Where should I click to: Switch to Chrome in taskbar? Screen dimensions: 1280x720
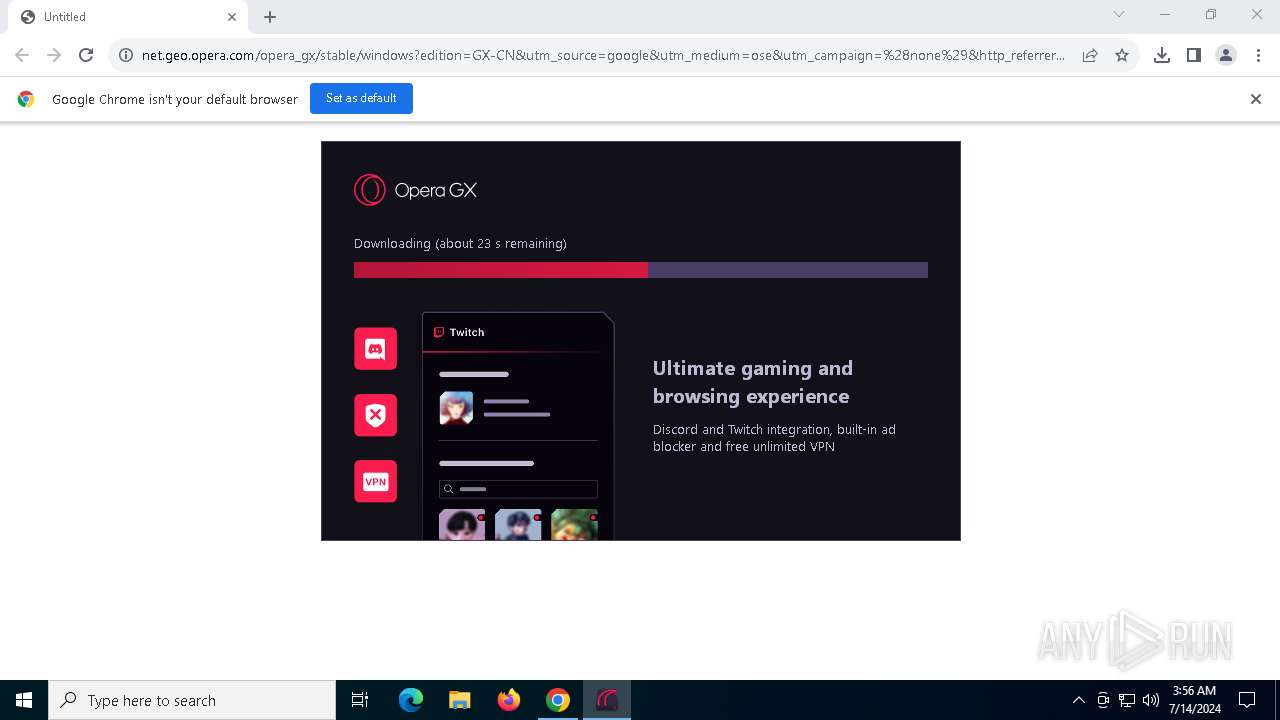[x=558, y=700]
